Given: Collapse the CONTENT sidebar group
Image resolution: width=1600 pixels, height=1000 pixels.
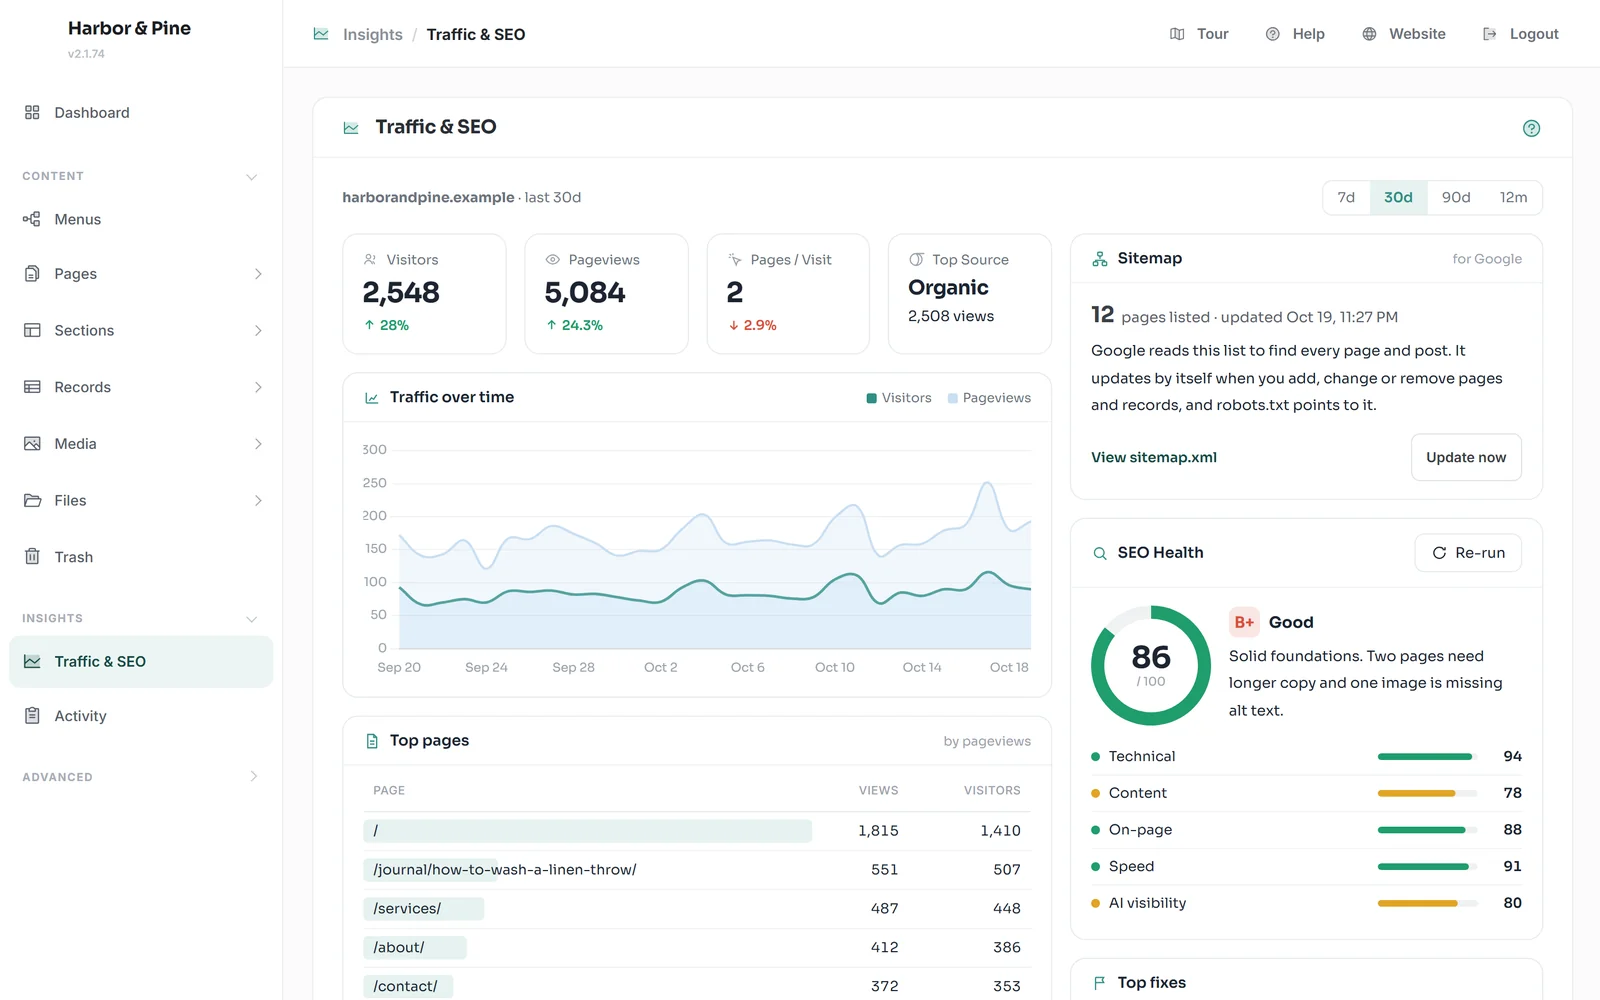Looking at the screenshot, I should 252,177.
